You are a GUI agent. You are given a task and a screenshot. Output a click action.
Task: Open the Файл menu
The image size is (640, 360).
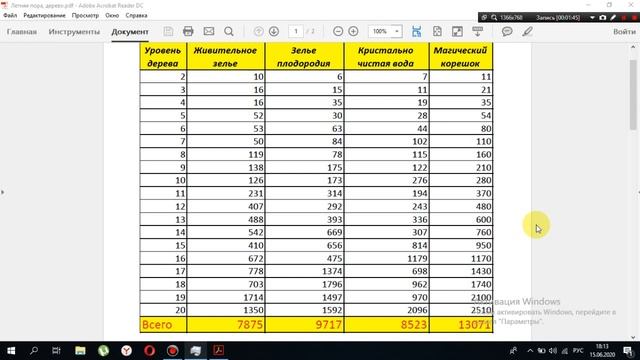coord(10,16)
